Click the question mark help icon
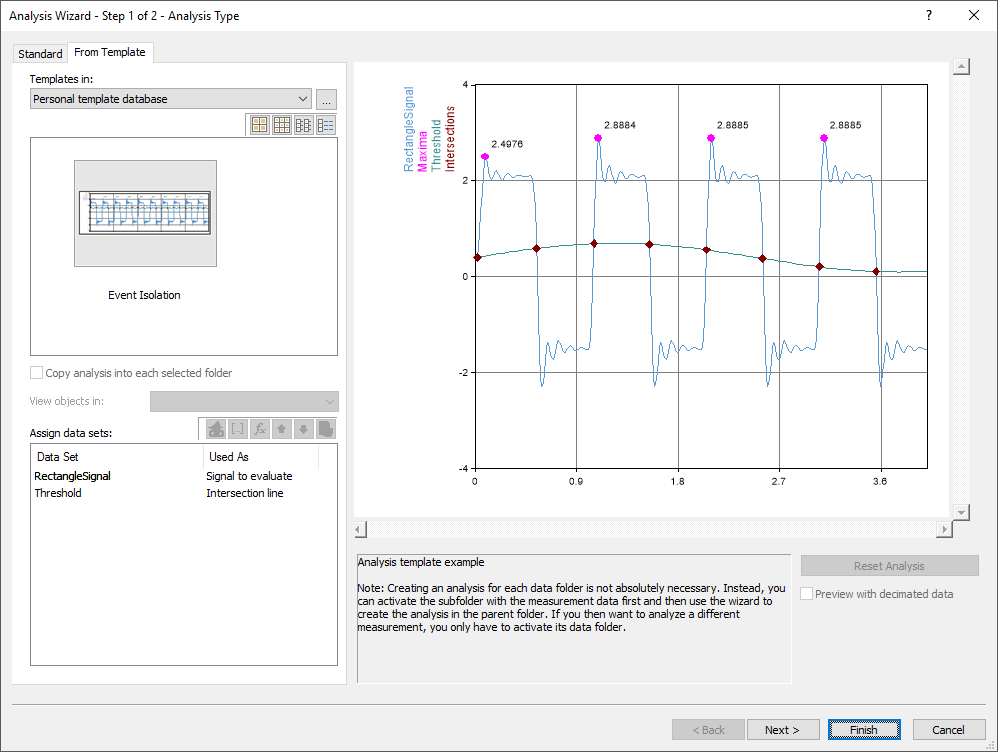The image size is (998, 752). [929, 15]
